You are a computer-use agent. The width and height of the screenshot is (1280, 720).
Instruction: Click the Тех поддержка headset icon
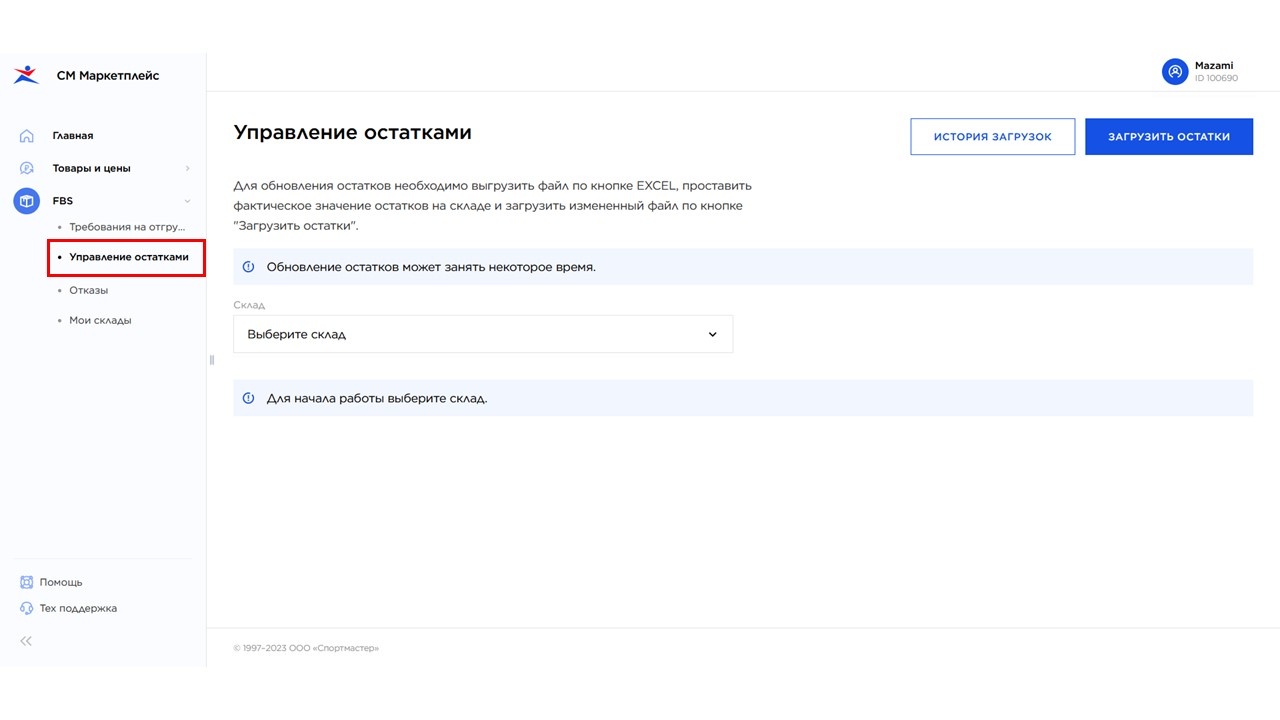[x=27, y=608]
